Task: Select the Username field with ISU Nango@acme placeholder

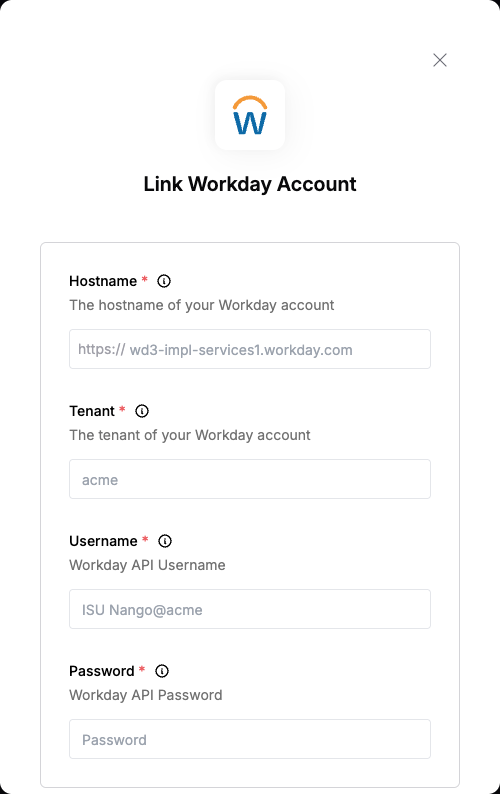Action: click(250, 609)
